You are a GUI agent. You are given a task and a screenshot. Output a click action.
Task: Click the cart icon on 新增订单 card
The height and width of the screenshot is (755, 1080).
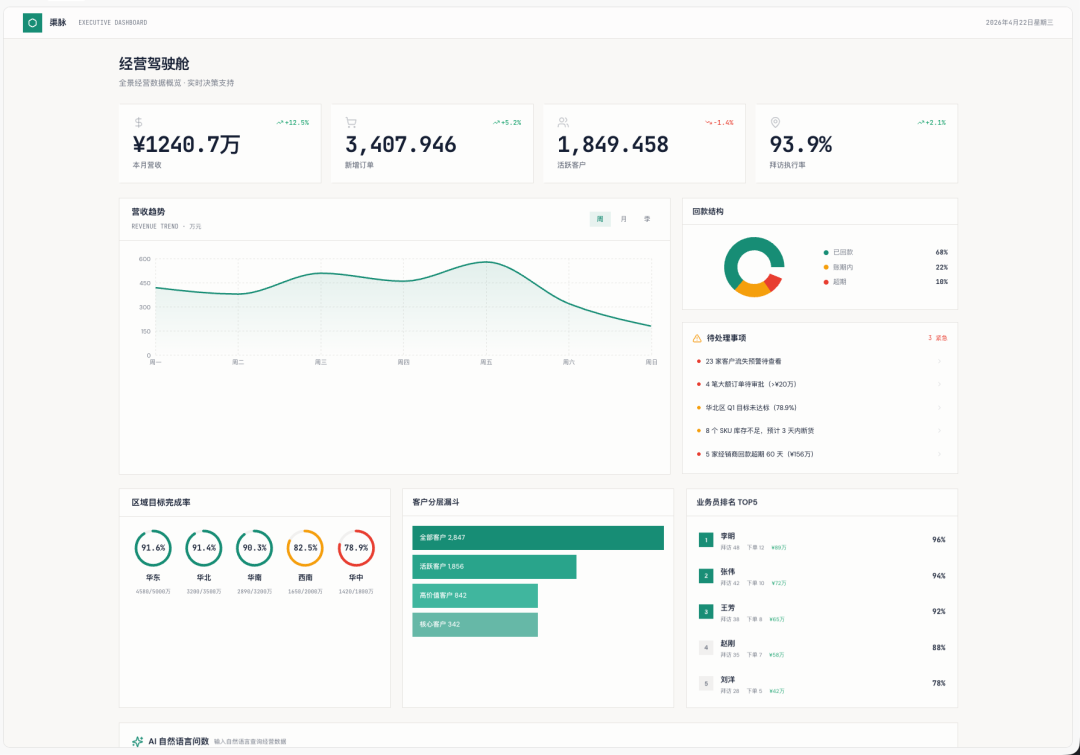[x=351, y=123]
